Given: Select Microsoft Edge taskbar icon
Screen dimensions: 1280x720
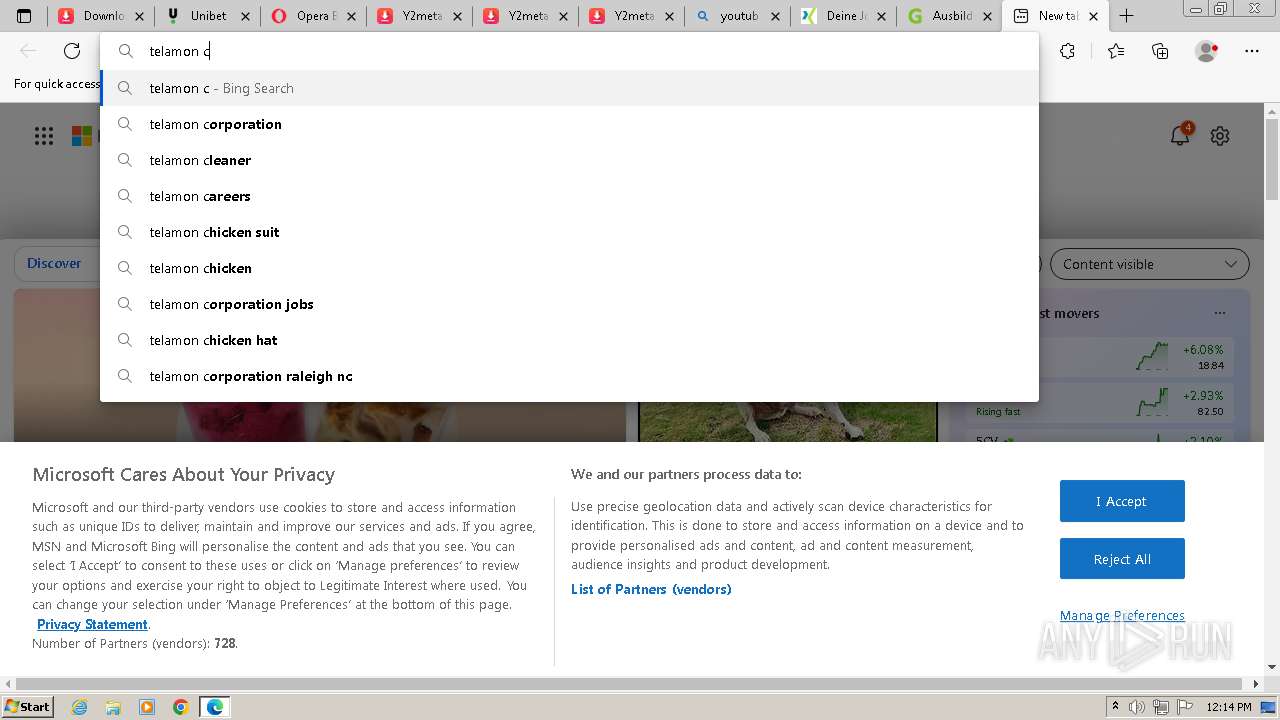Looking at the screenshot, I should pyautogui.click(x=215, y=707).
